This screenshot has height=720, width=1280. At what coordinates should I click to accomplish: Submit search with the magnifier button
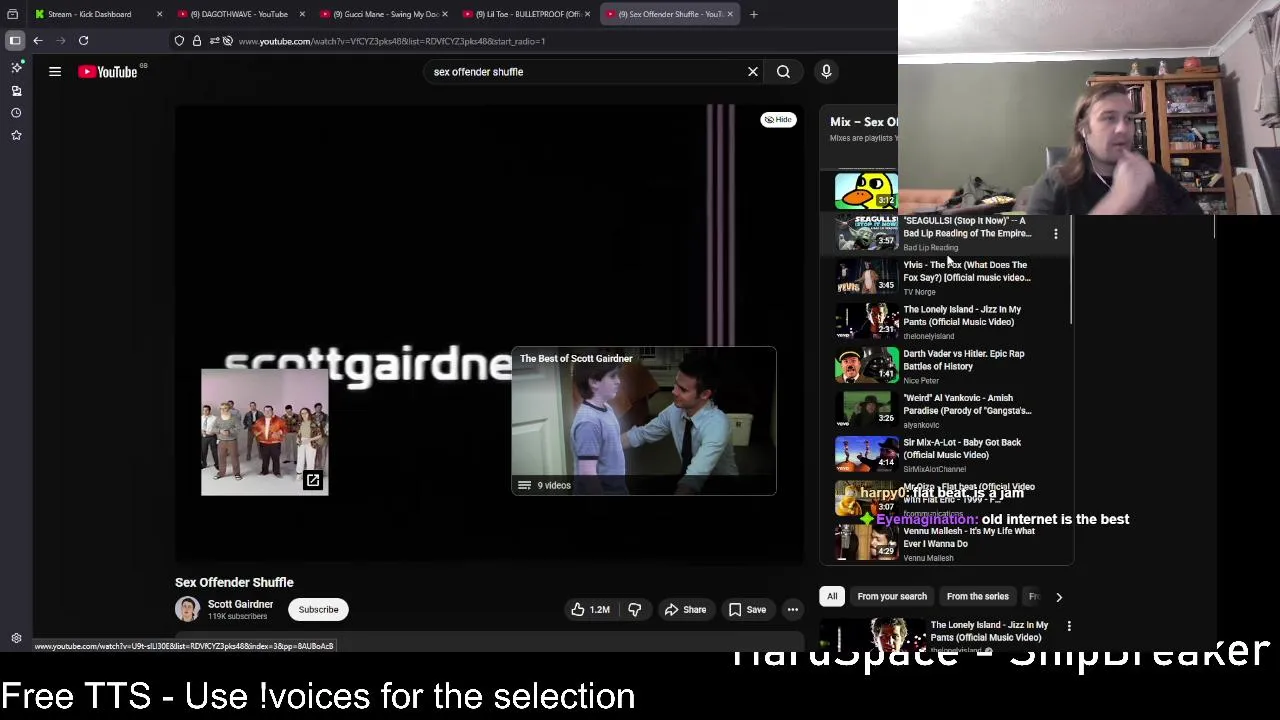coord(783,72)
